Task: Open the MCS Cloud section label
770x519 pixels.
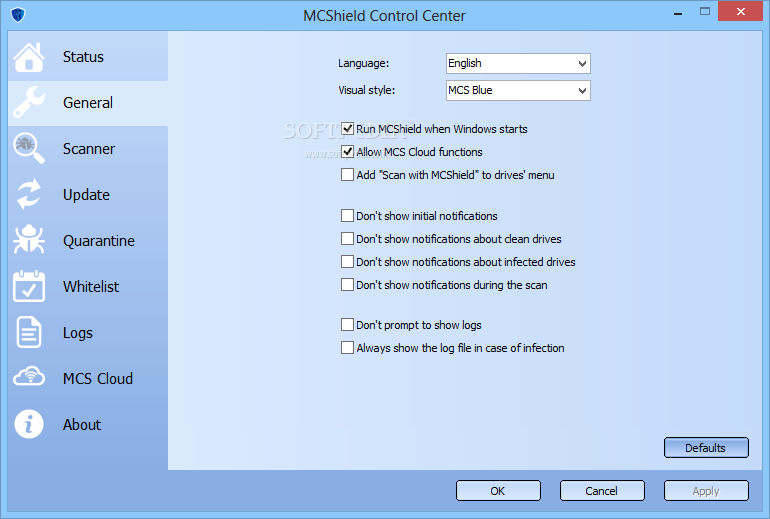Action: click(x=98, y=379)
